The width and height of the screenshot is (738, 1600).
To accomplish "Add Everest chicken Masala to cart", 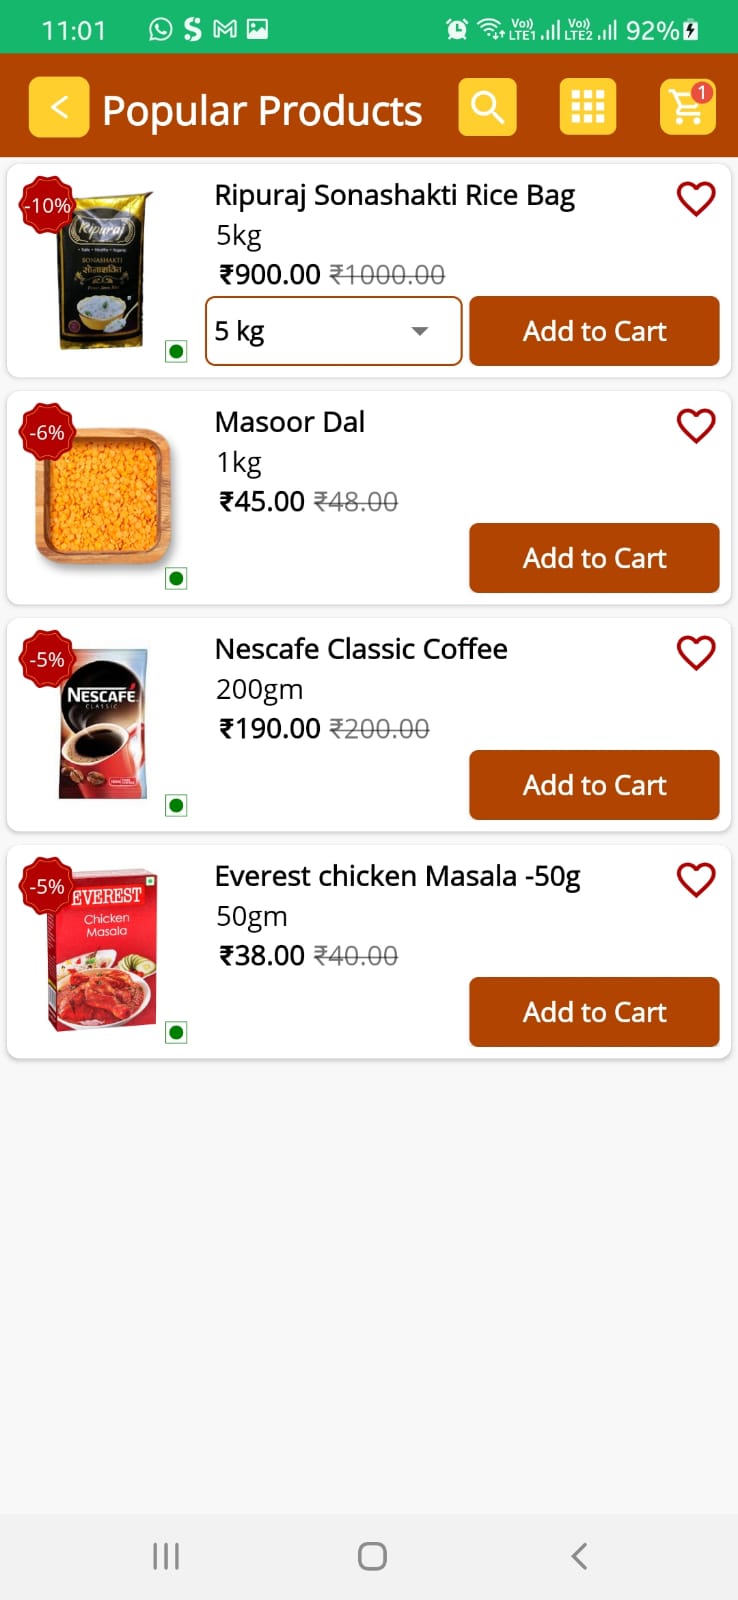I will (594, 1012).
